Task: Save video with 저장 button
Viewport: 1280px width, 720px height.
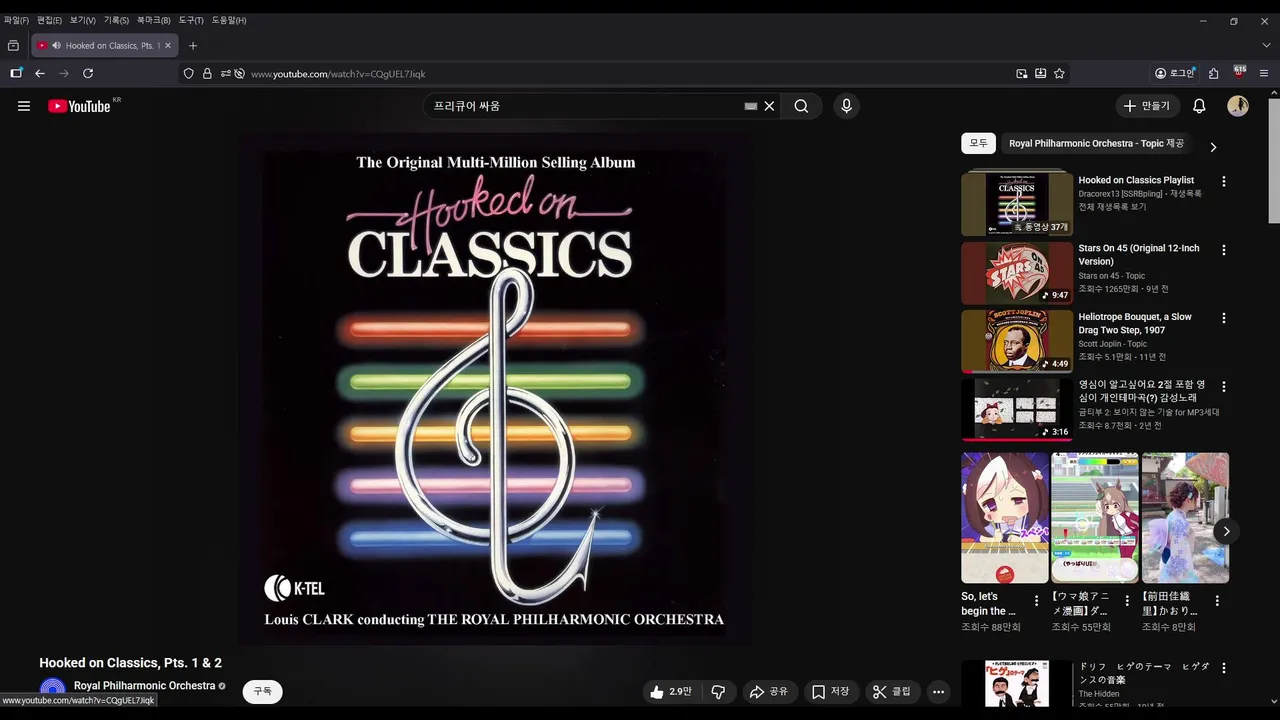Action: click(x=830, y=692)
